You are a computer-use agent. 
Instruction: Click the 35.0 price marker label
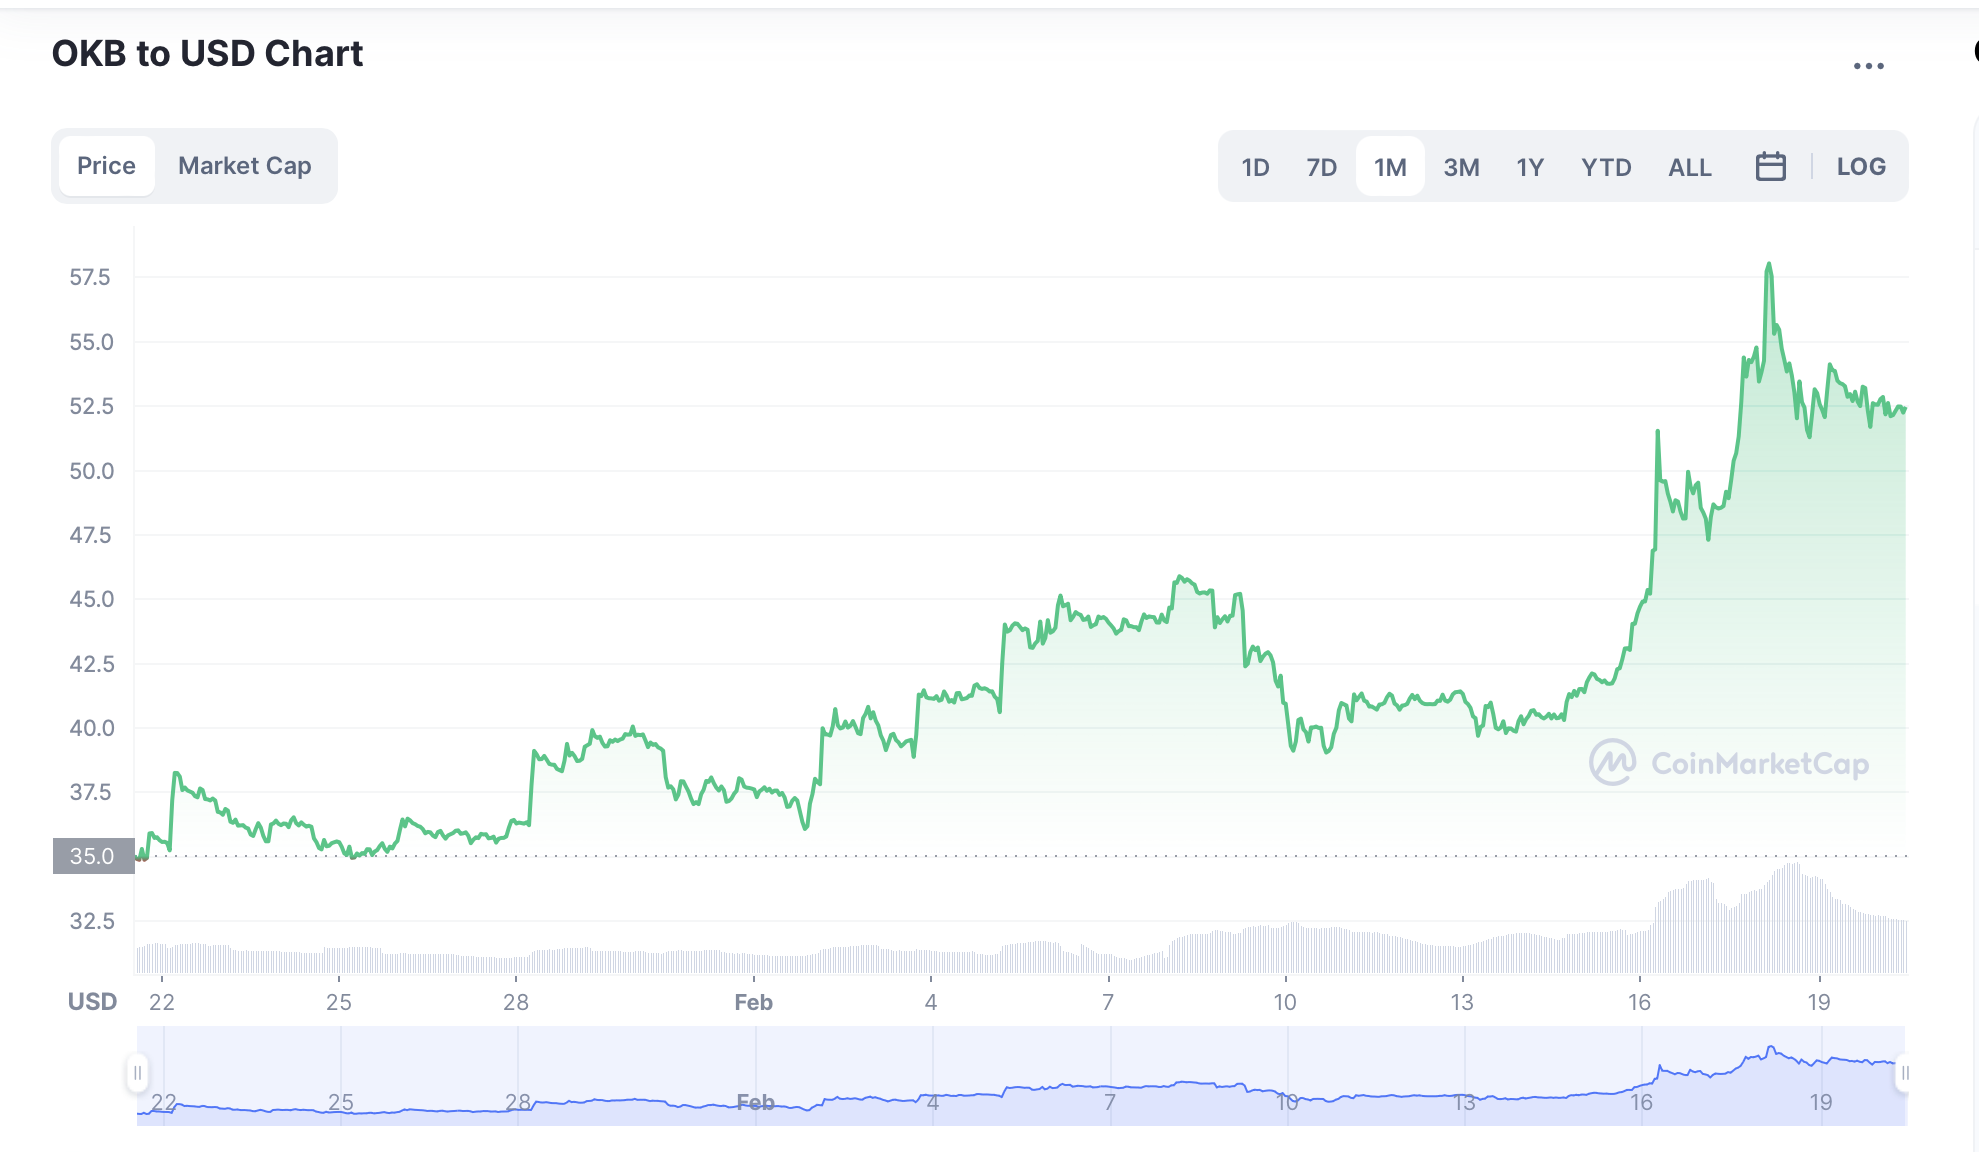(93, 856)
